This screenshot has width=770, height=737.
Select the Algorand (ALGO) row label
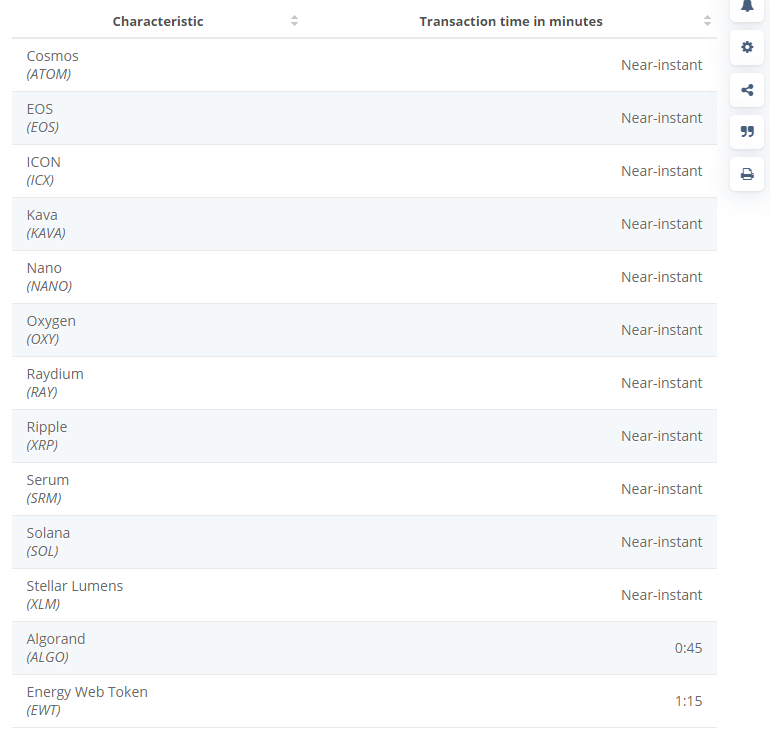(x=56, y=648)
